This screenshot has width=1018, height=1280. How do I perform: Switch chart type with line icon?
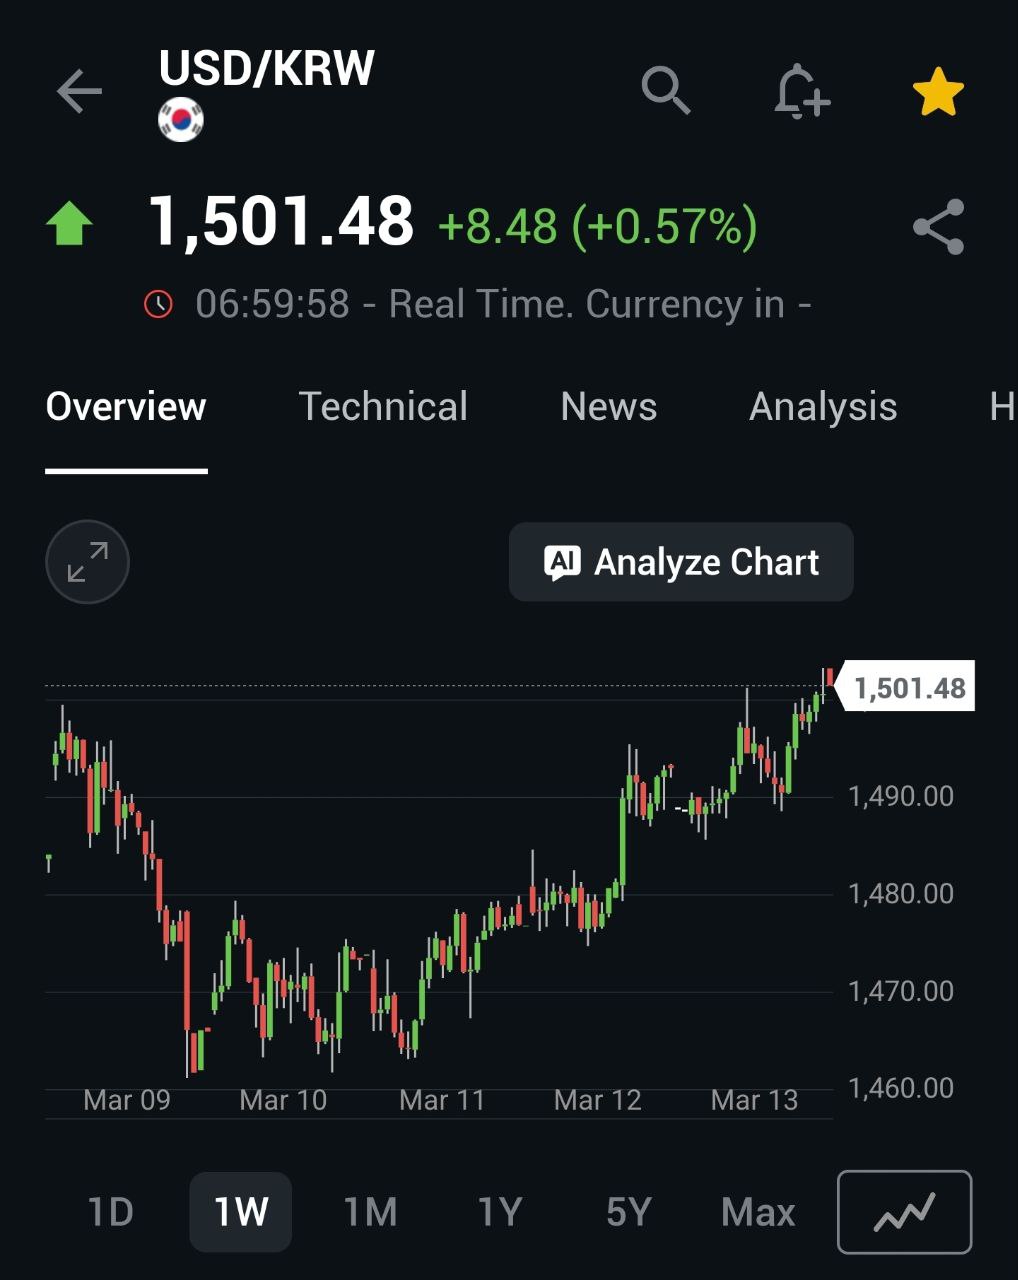(904, 1212)
